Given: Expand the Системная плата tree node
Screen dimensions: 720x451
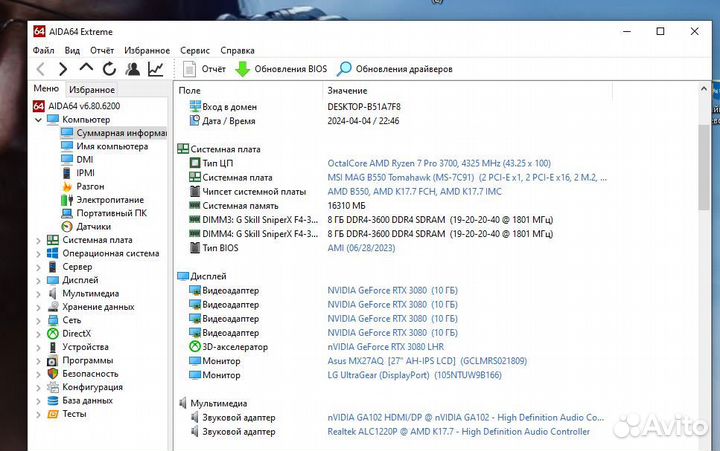Looking at the screenshot, I should tap(38, 240).
